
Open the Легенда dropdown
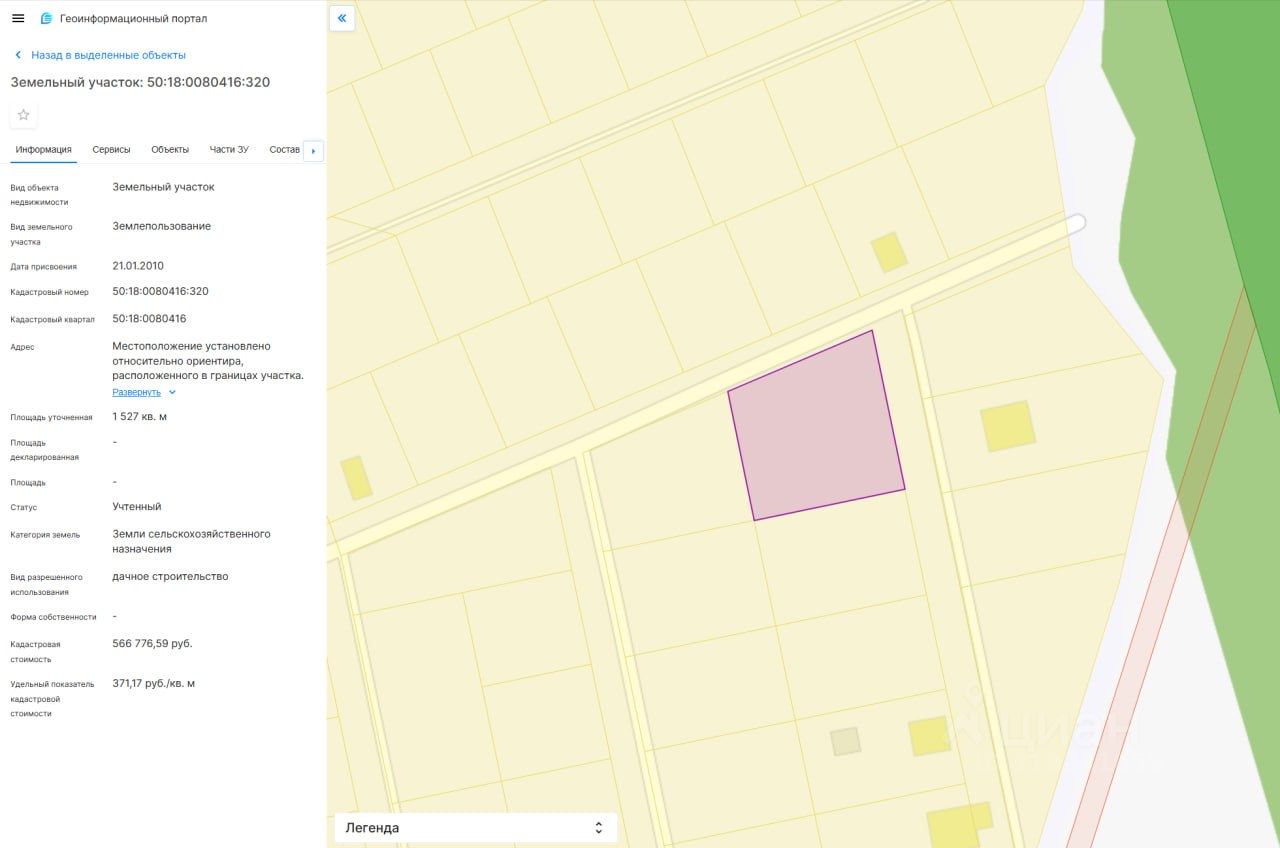(475, 828)
